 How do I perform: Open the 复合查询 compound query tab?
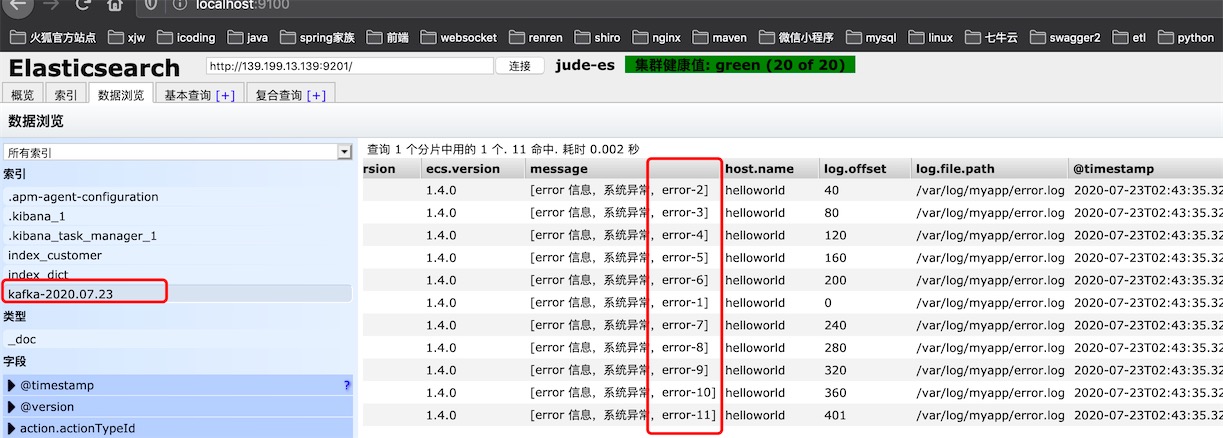coord(290,95)
